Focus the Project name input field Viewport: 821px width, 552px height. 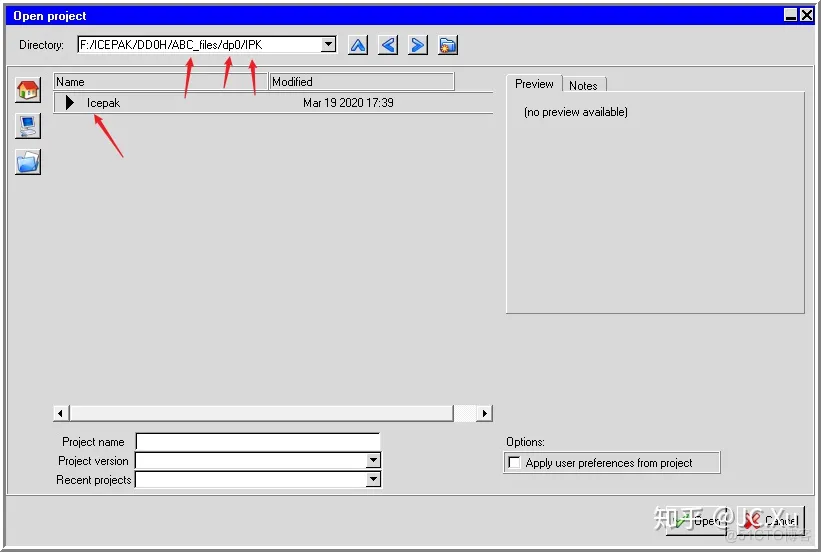coord(257,441)
